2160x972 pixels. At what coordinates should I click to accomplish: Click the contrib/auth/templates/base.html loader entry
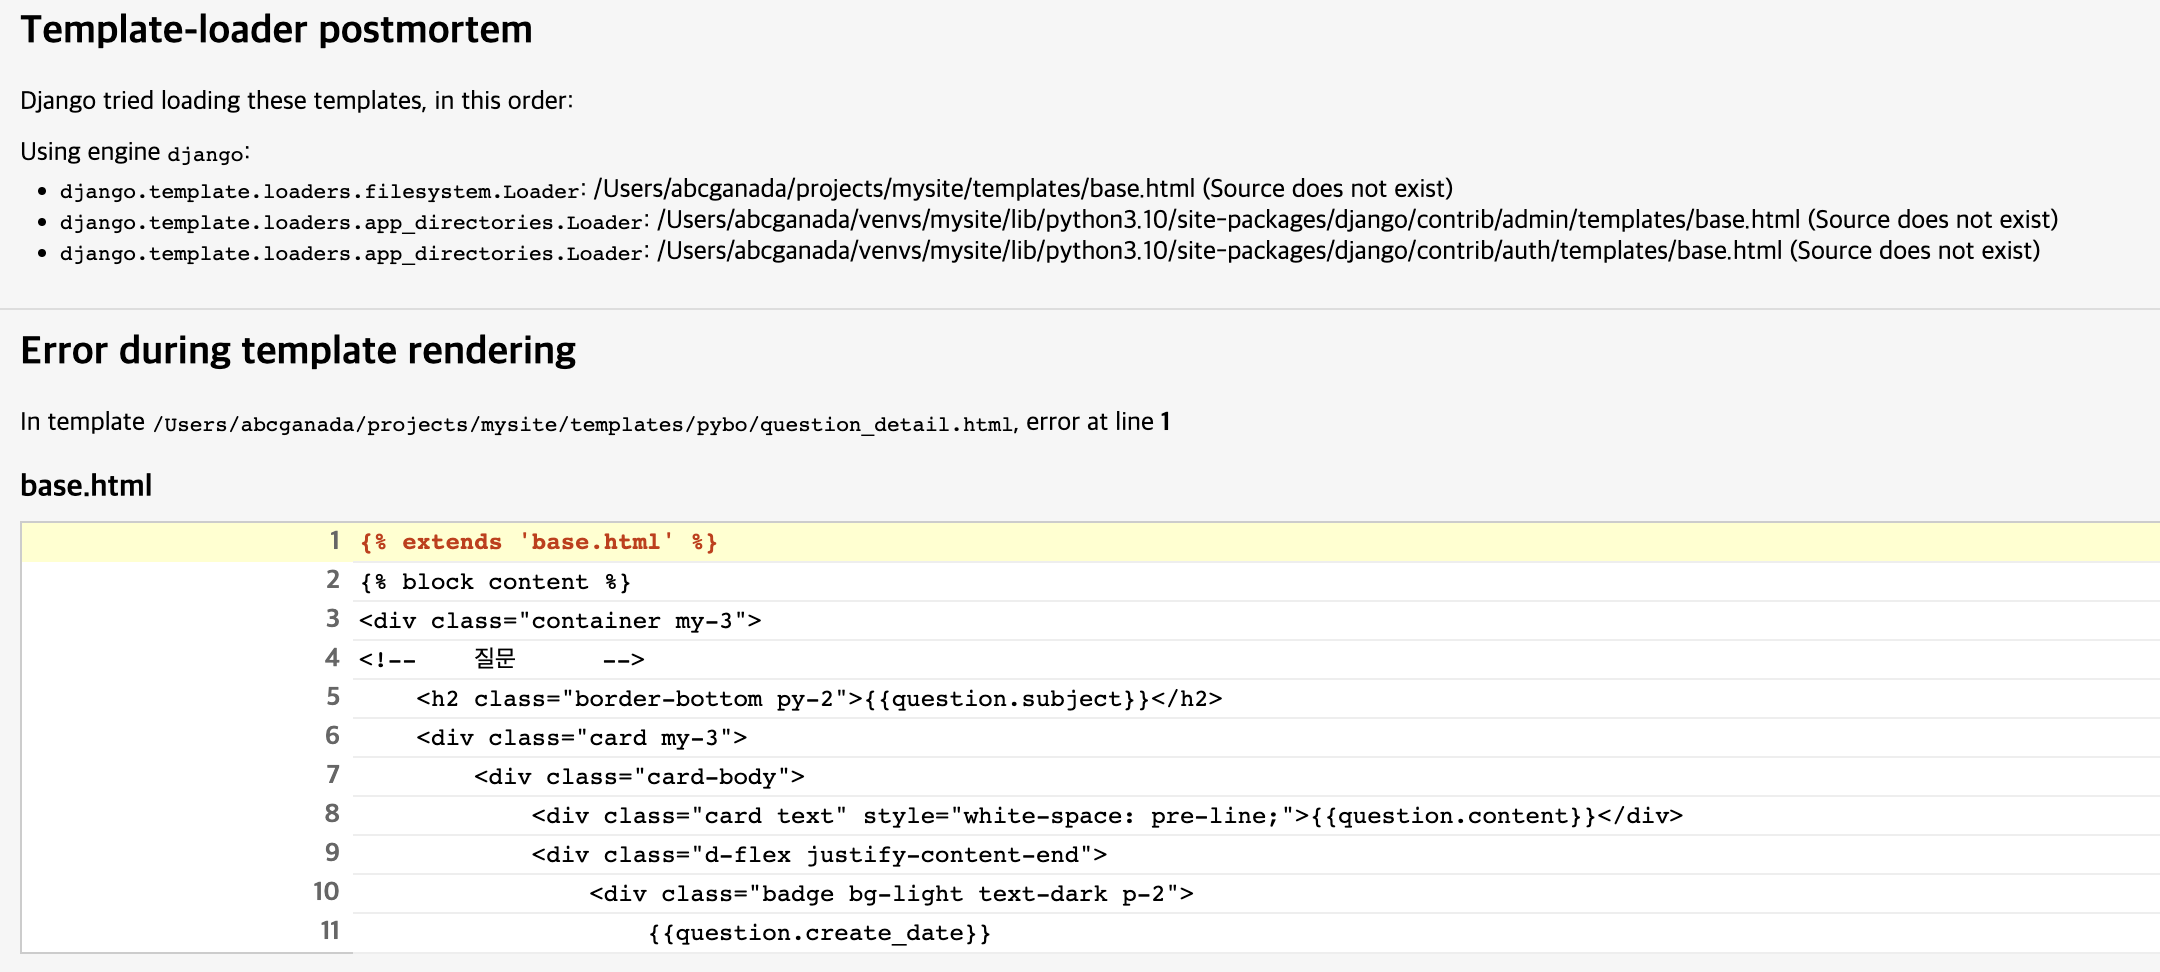pos(1050,251)
